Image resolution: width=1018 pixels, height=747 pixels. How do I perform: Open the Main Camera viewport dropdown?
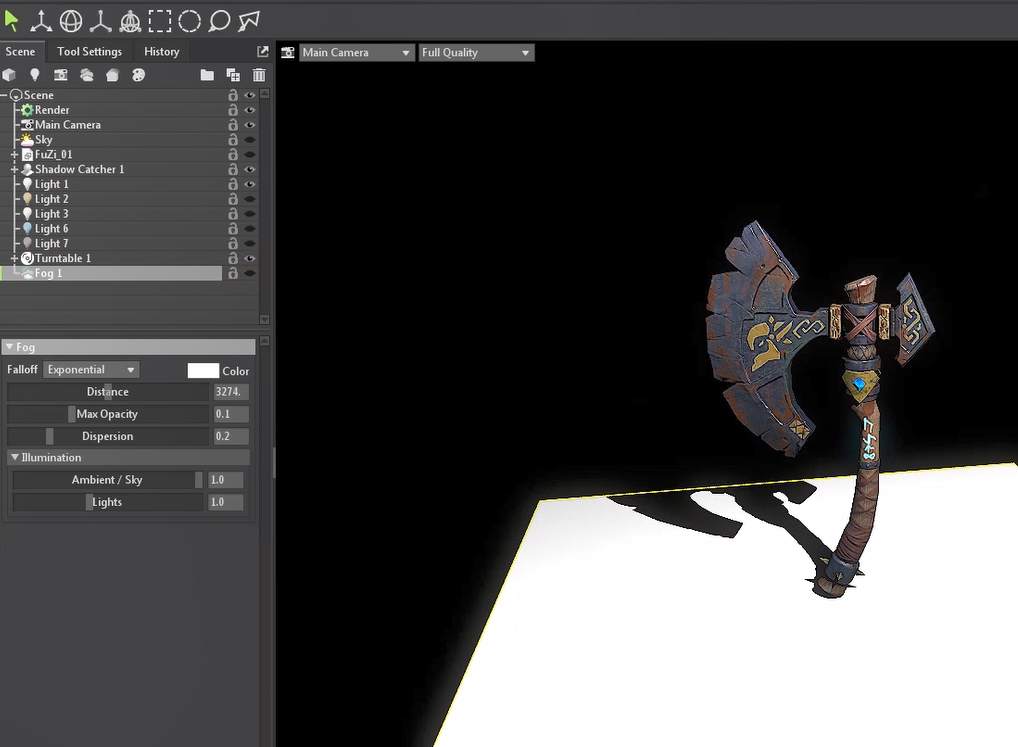pyautogui.click(x=356, y=52)
